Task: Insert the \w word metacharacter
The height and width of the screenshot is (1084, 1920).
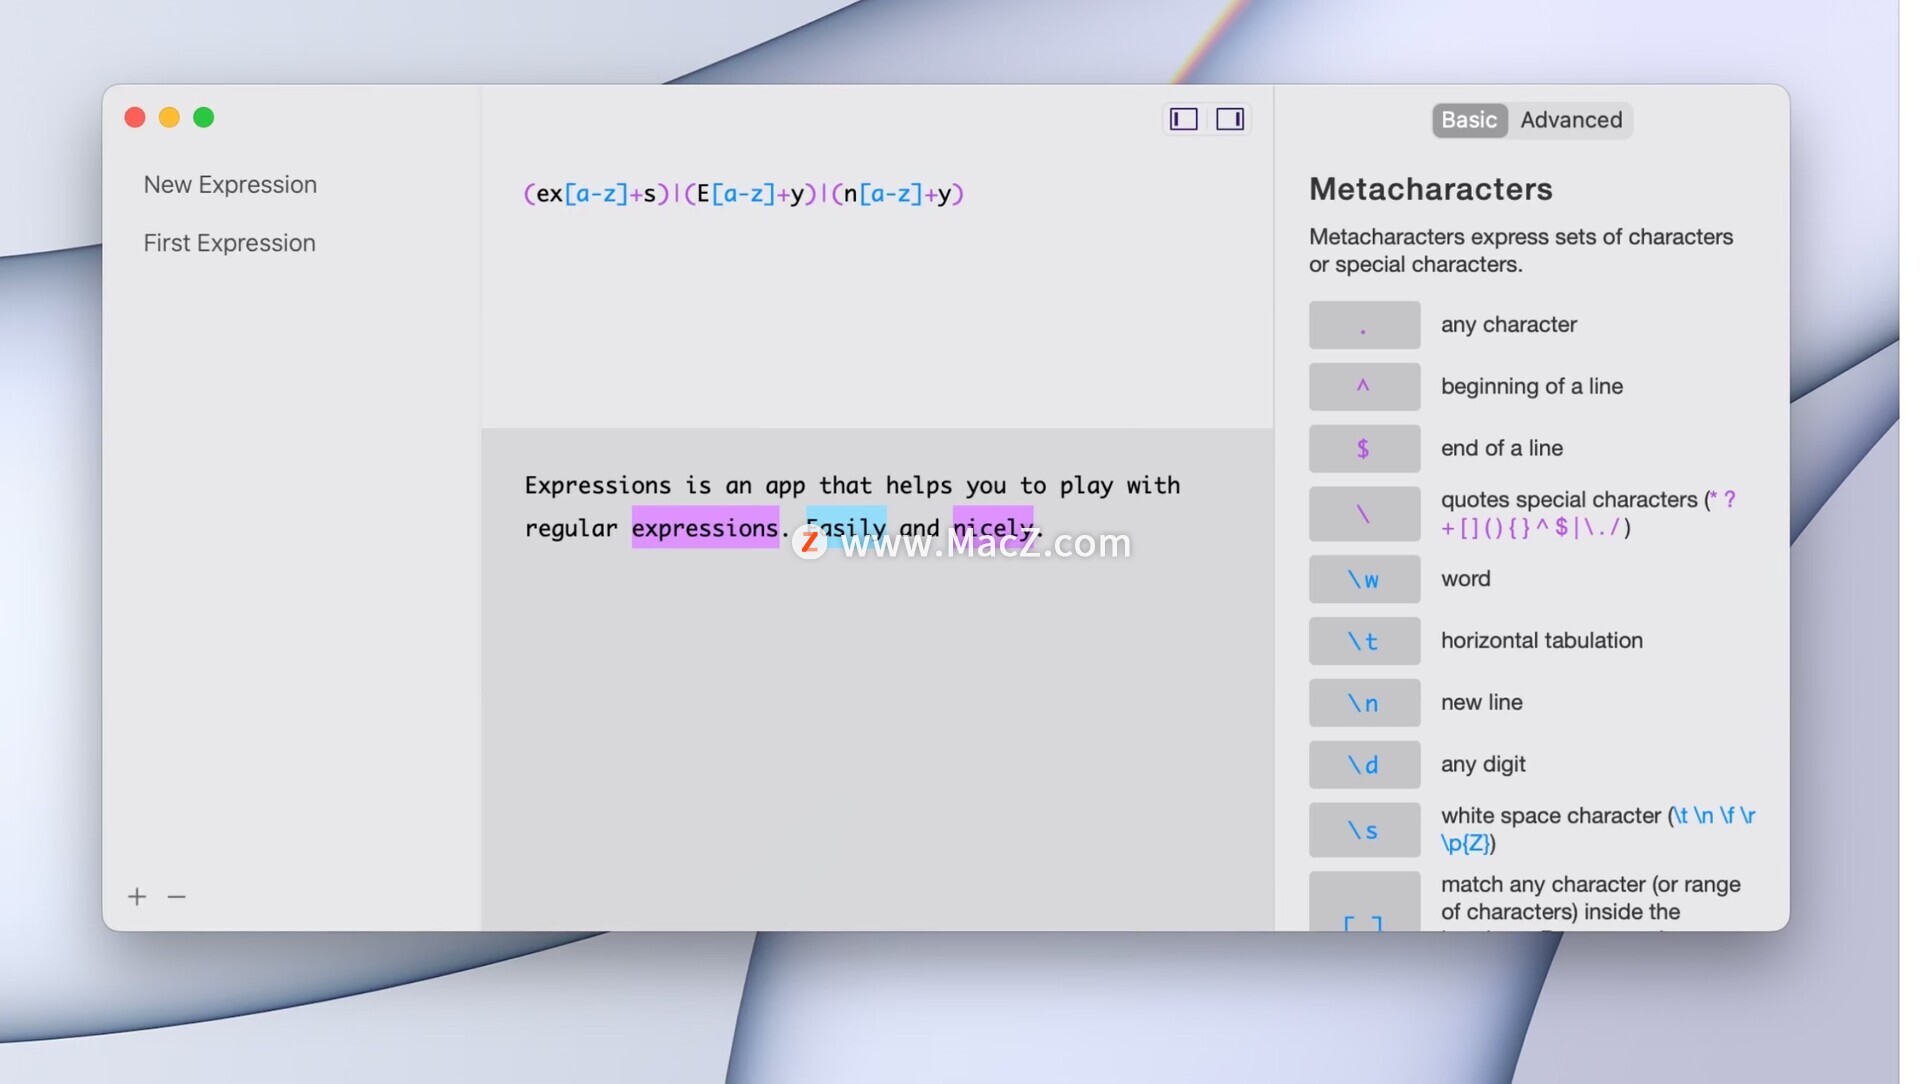Action: (x=1363, y=579)
